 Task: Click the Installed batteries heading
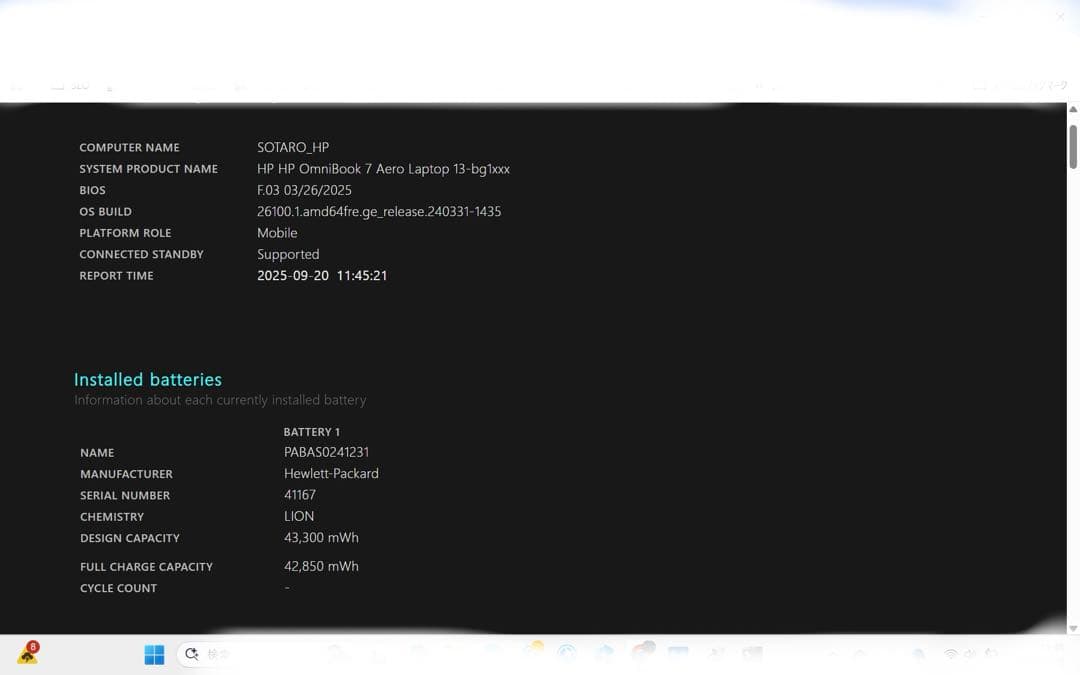pyautogui.click(x=148, y=380)
